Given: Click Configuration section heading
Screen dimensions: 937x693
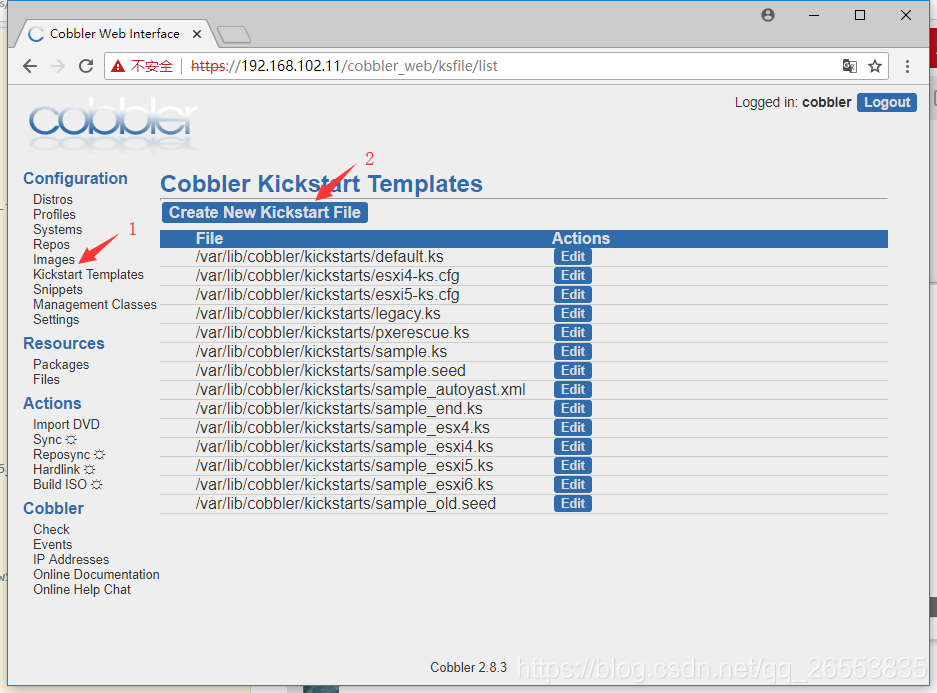Looking at the screenshot, I should coord(75,179).
